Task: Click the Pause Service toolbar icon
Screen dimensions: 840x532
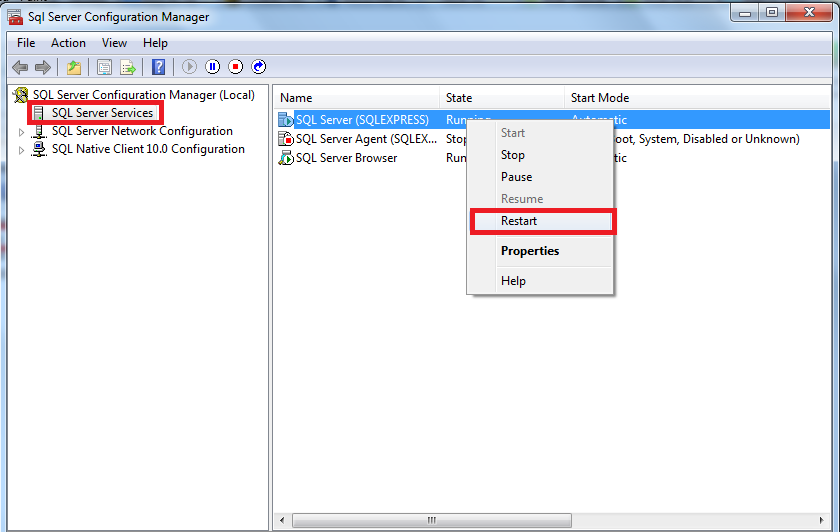Action: coord(212,67)
